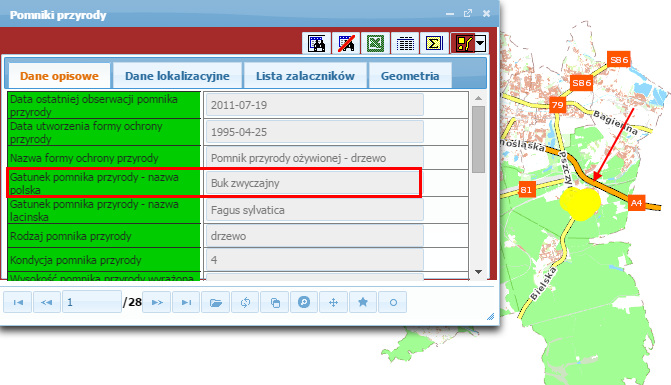The image size is (671, 385).
Task: Click the record number field showing 1
Action: click(x=92, y=302)
